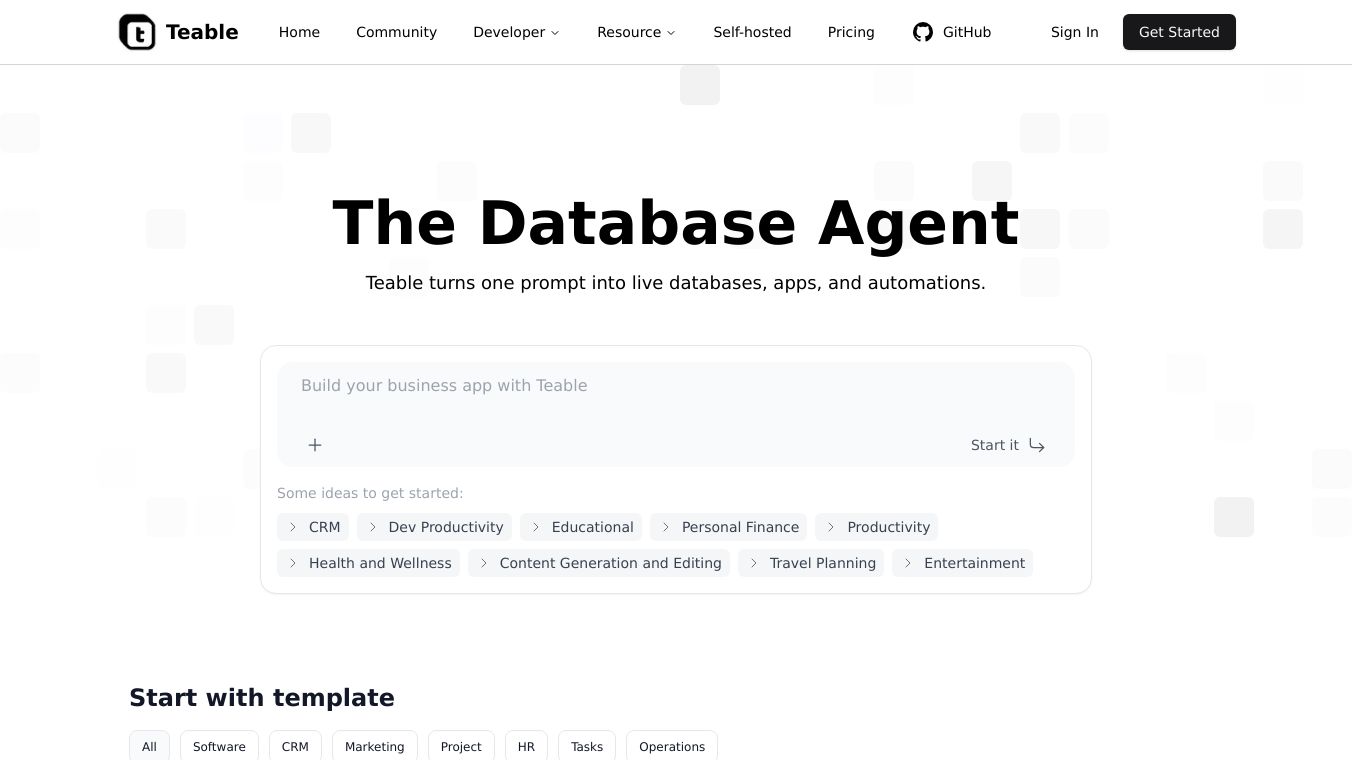Focus the Build your business app input
The image size is (1352, 760).
[675, 386]
